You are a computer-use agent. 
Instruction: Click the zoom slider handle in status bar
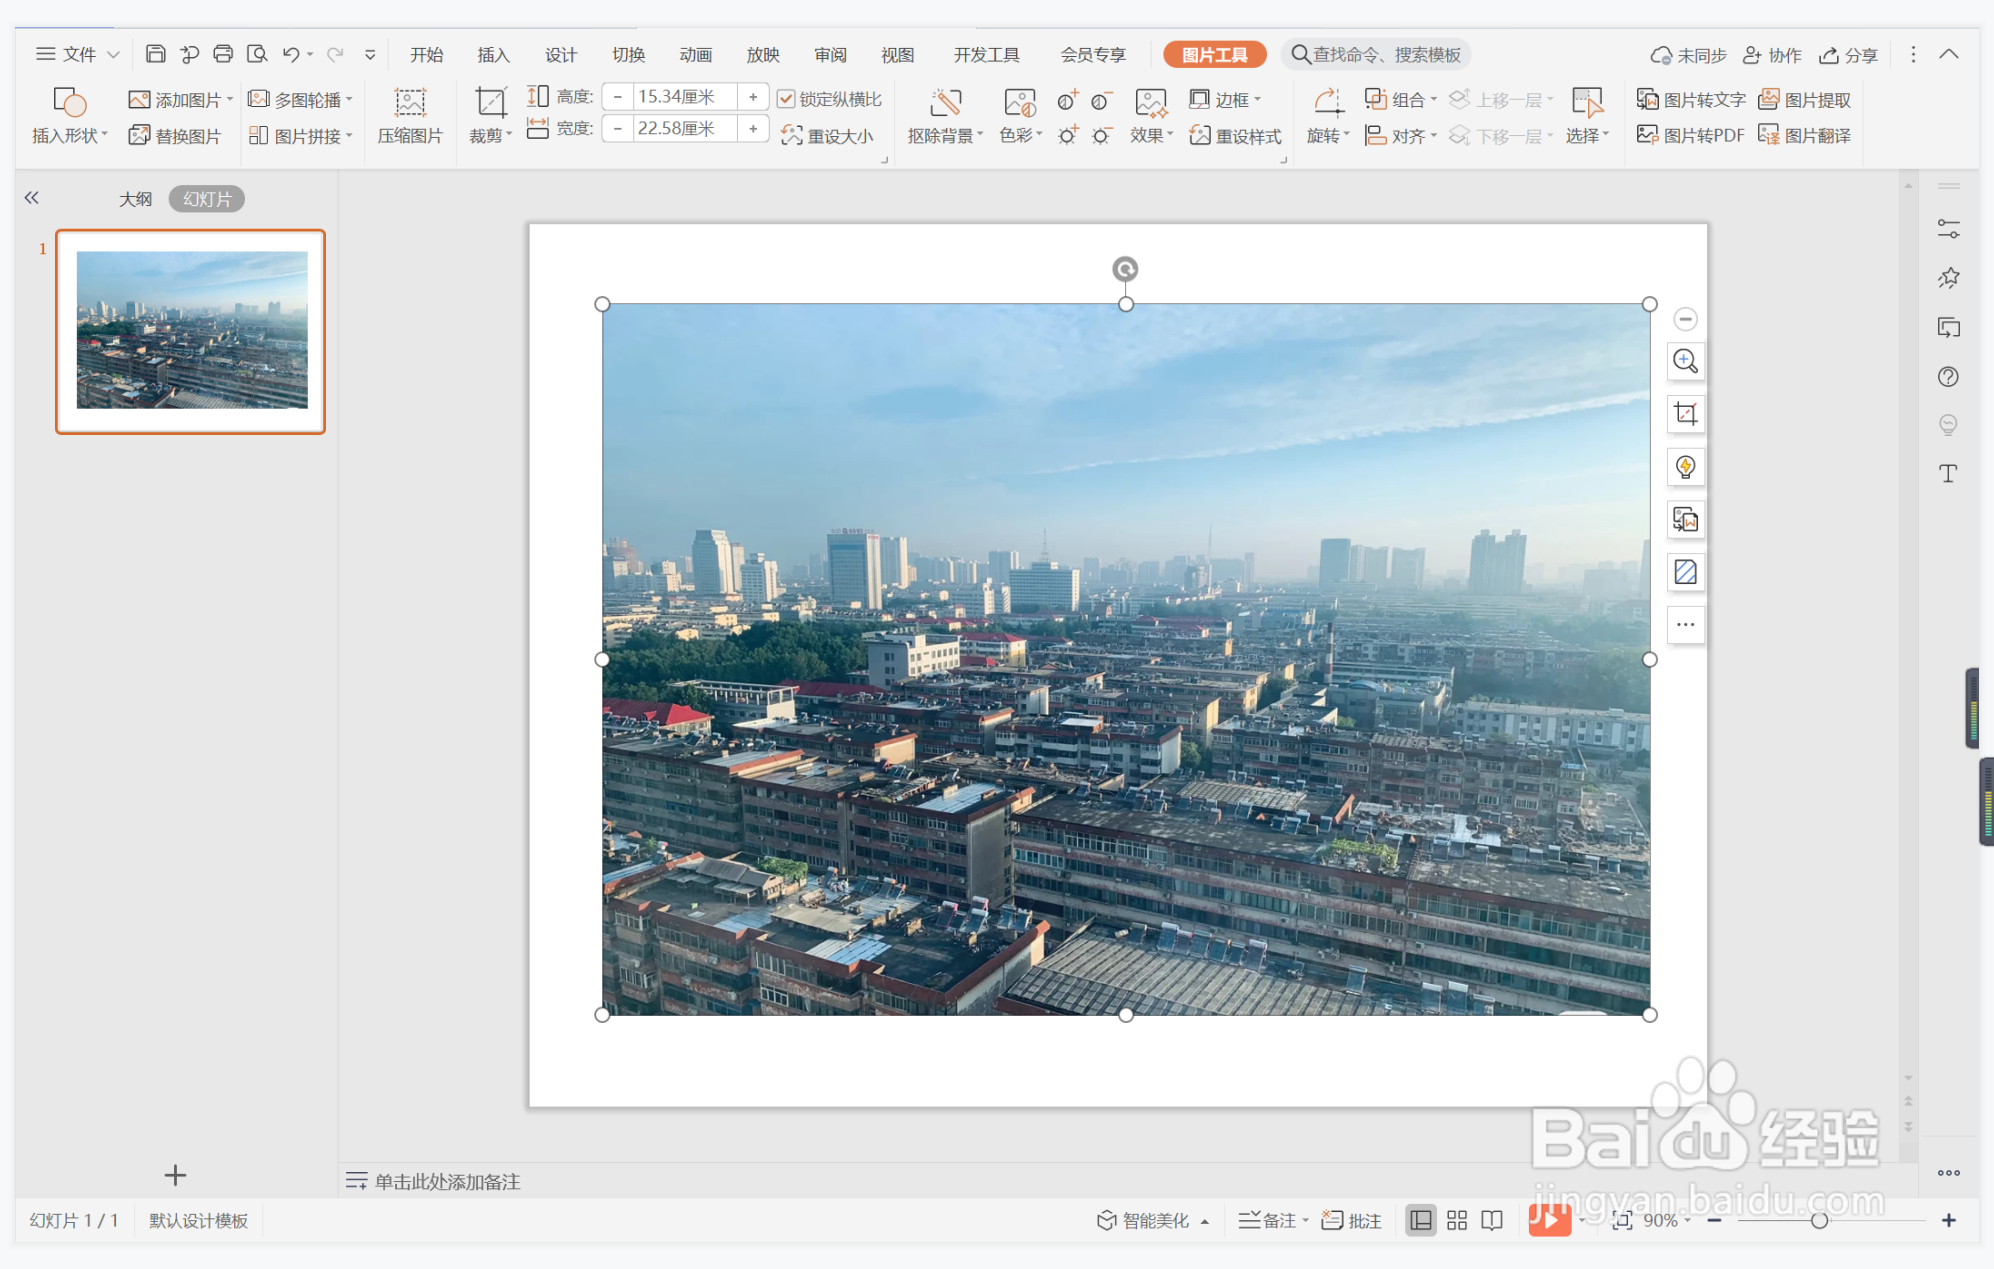pos(1819,1220)
